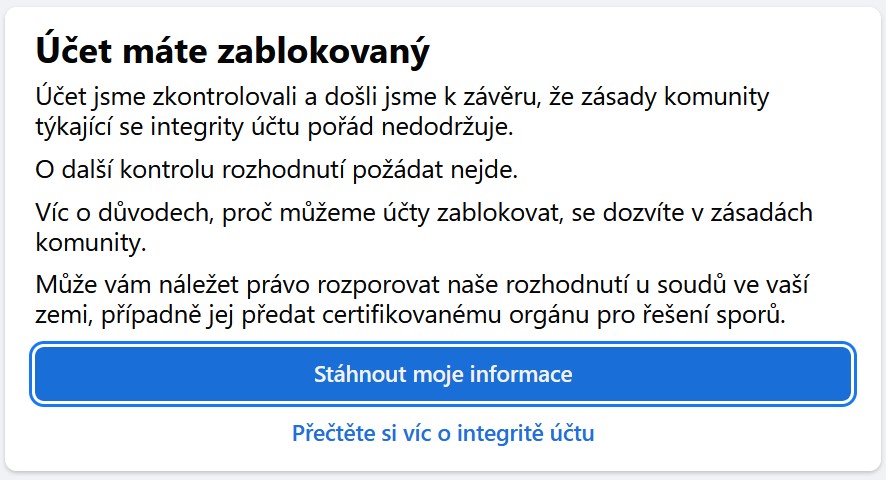Click the sentence "O další kontrolu rozhodnutí požádat nejde."
886x480 pixels.
click(x=277, y=169)
